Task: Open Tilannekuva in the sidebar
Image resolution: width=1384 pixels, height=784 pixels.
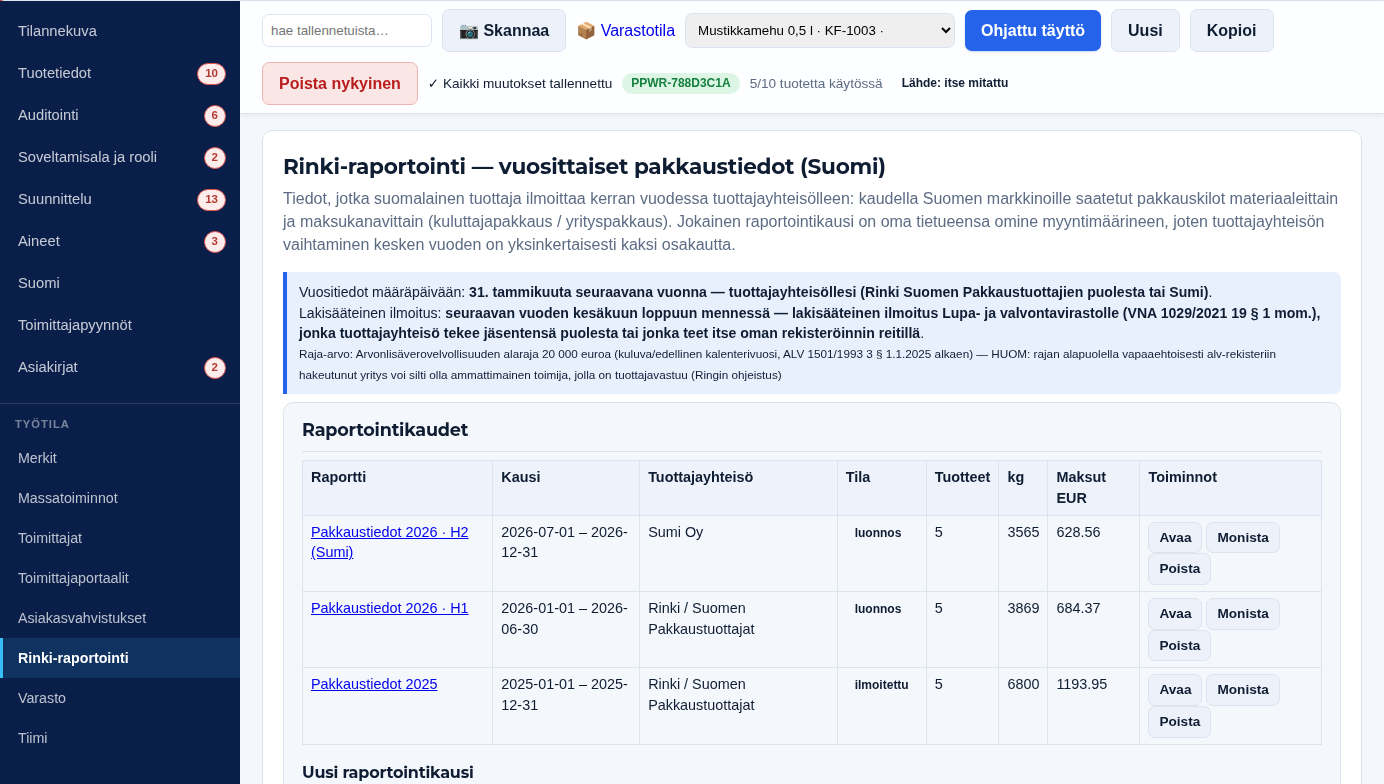Action: point(120,31)
